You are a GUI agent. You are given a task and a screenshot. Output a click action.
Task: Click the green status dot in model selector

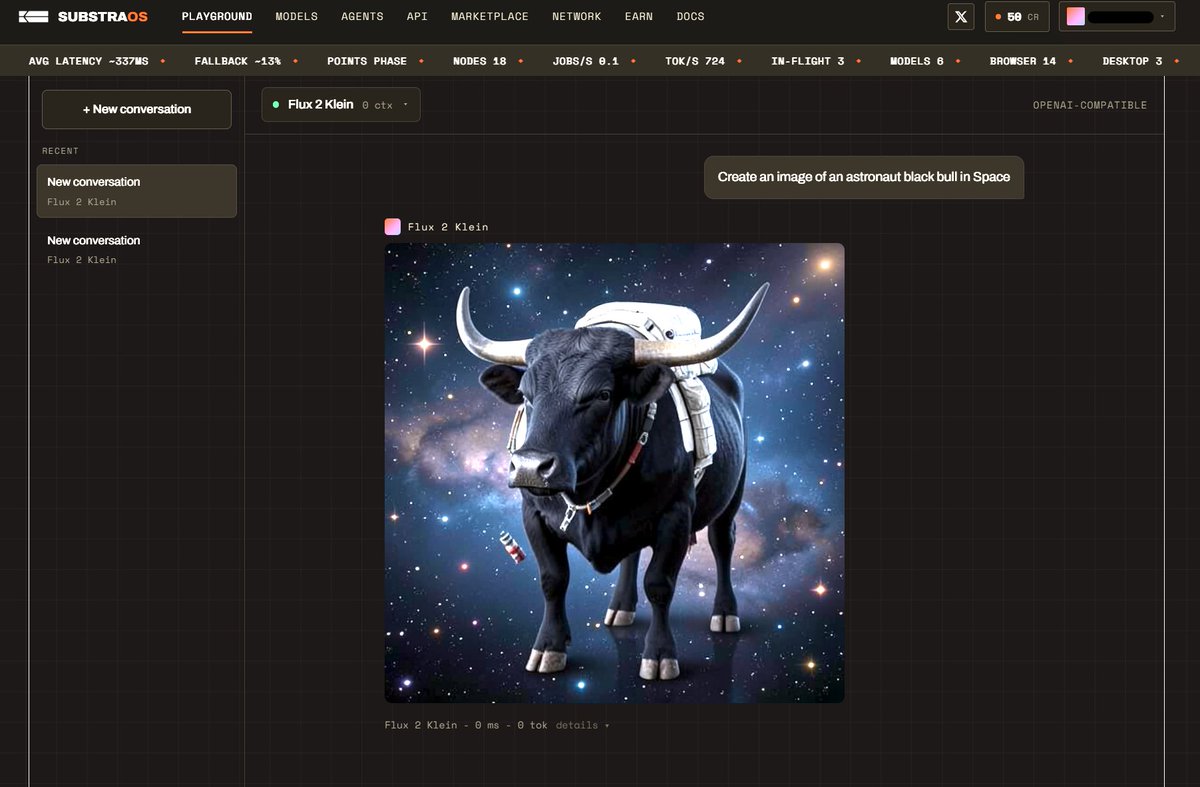pyautogui.click(x=276, y=104)
